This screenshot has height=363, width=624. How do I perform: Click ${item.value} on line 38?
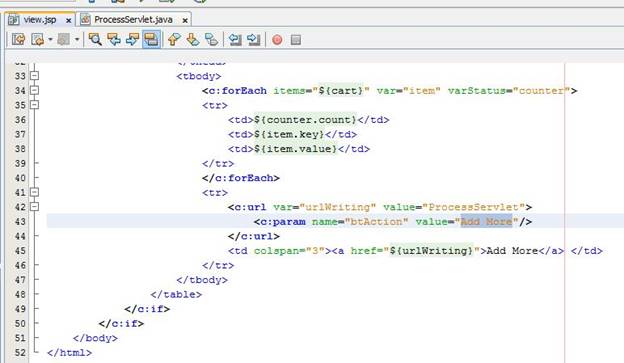click(x=295, y=149)
